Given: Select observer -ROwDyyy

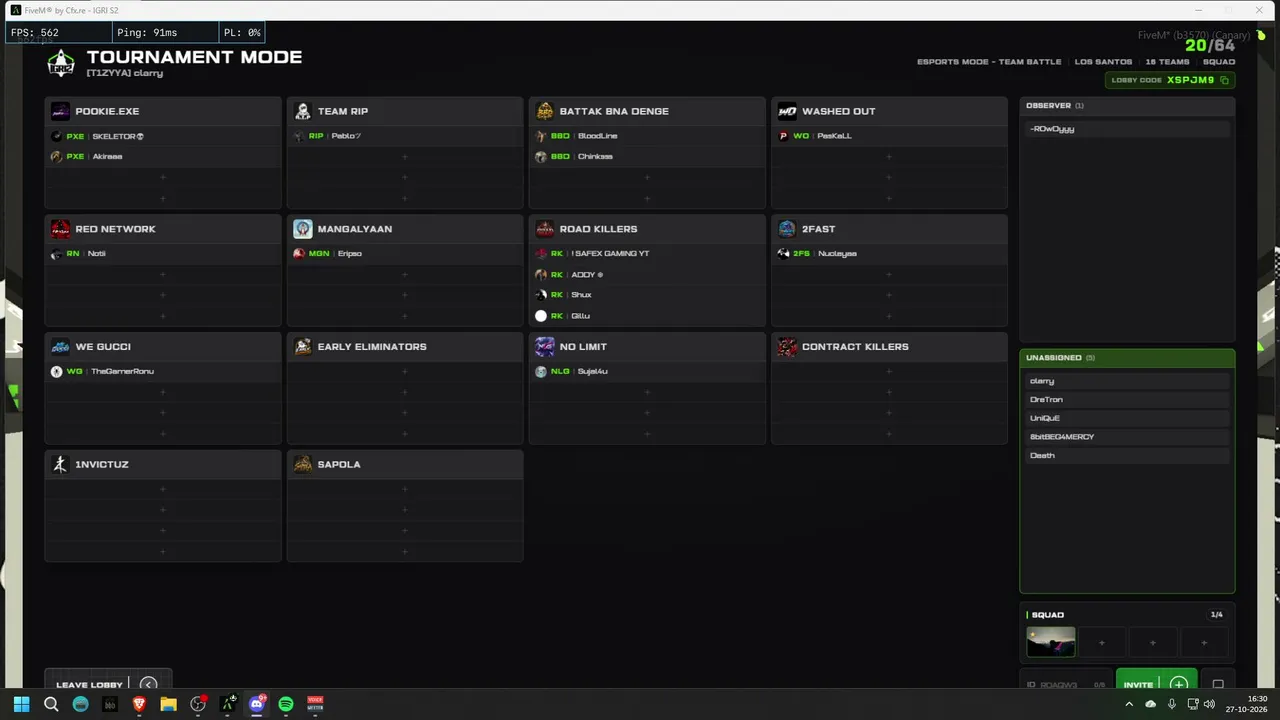Looking at the screenshot, I should 1127,129.
